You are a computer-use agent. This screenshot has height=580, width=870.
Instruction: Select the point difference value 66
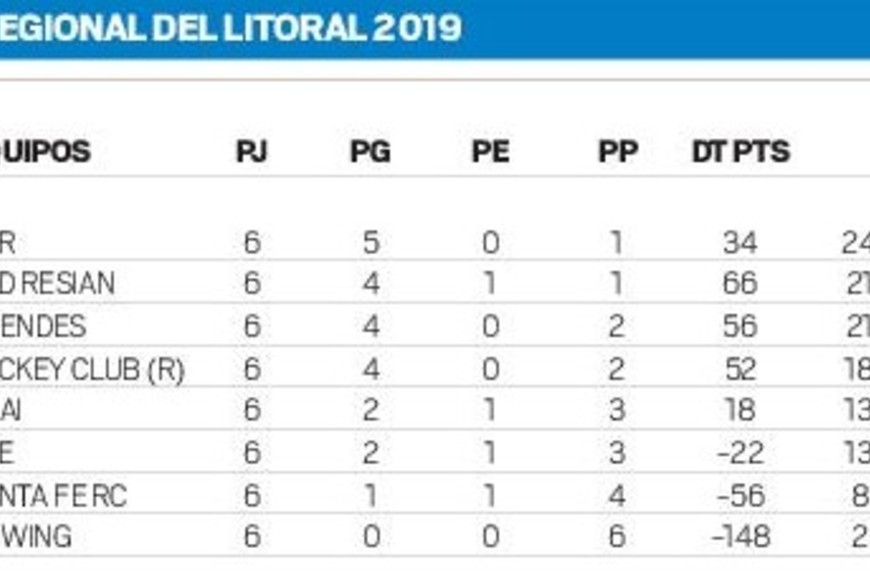pos(739,284)
